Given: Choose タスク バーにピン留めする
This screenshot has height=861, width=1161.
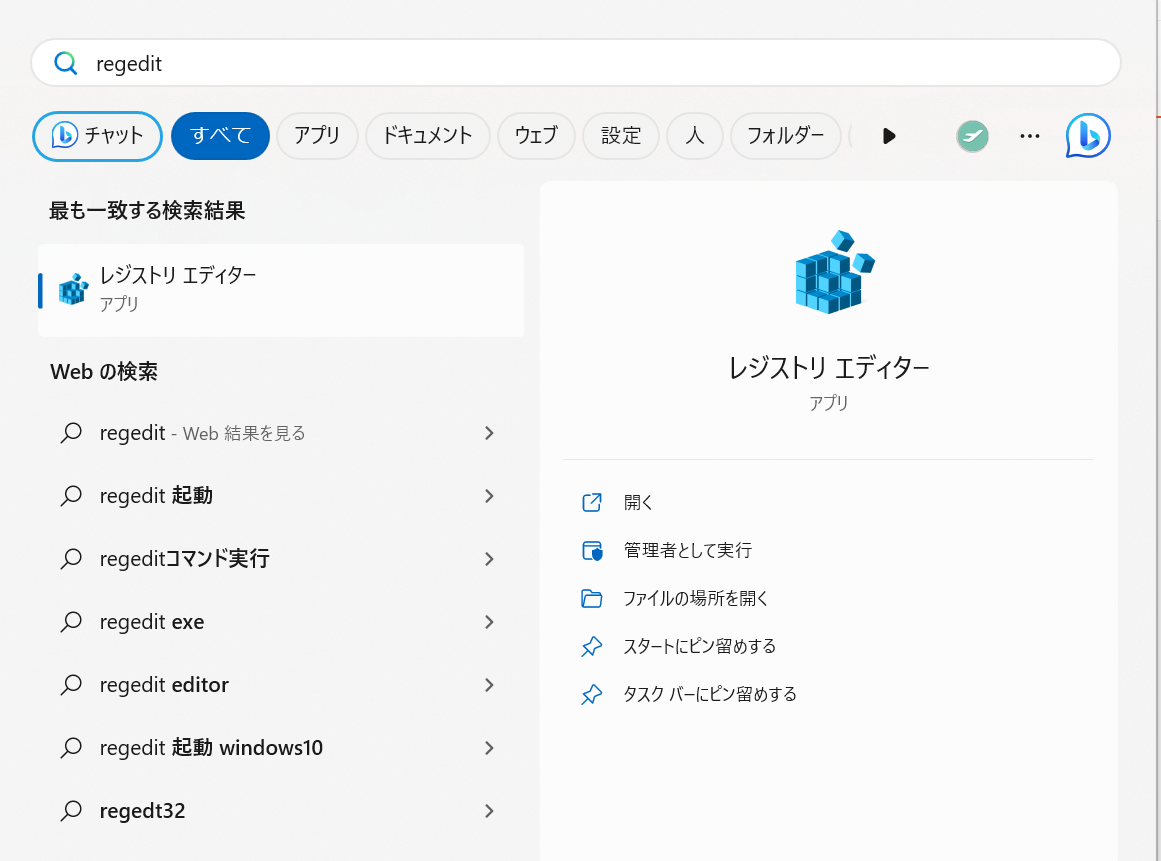Looking at the screenshot, I should point(710,694).
